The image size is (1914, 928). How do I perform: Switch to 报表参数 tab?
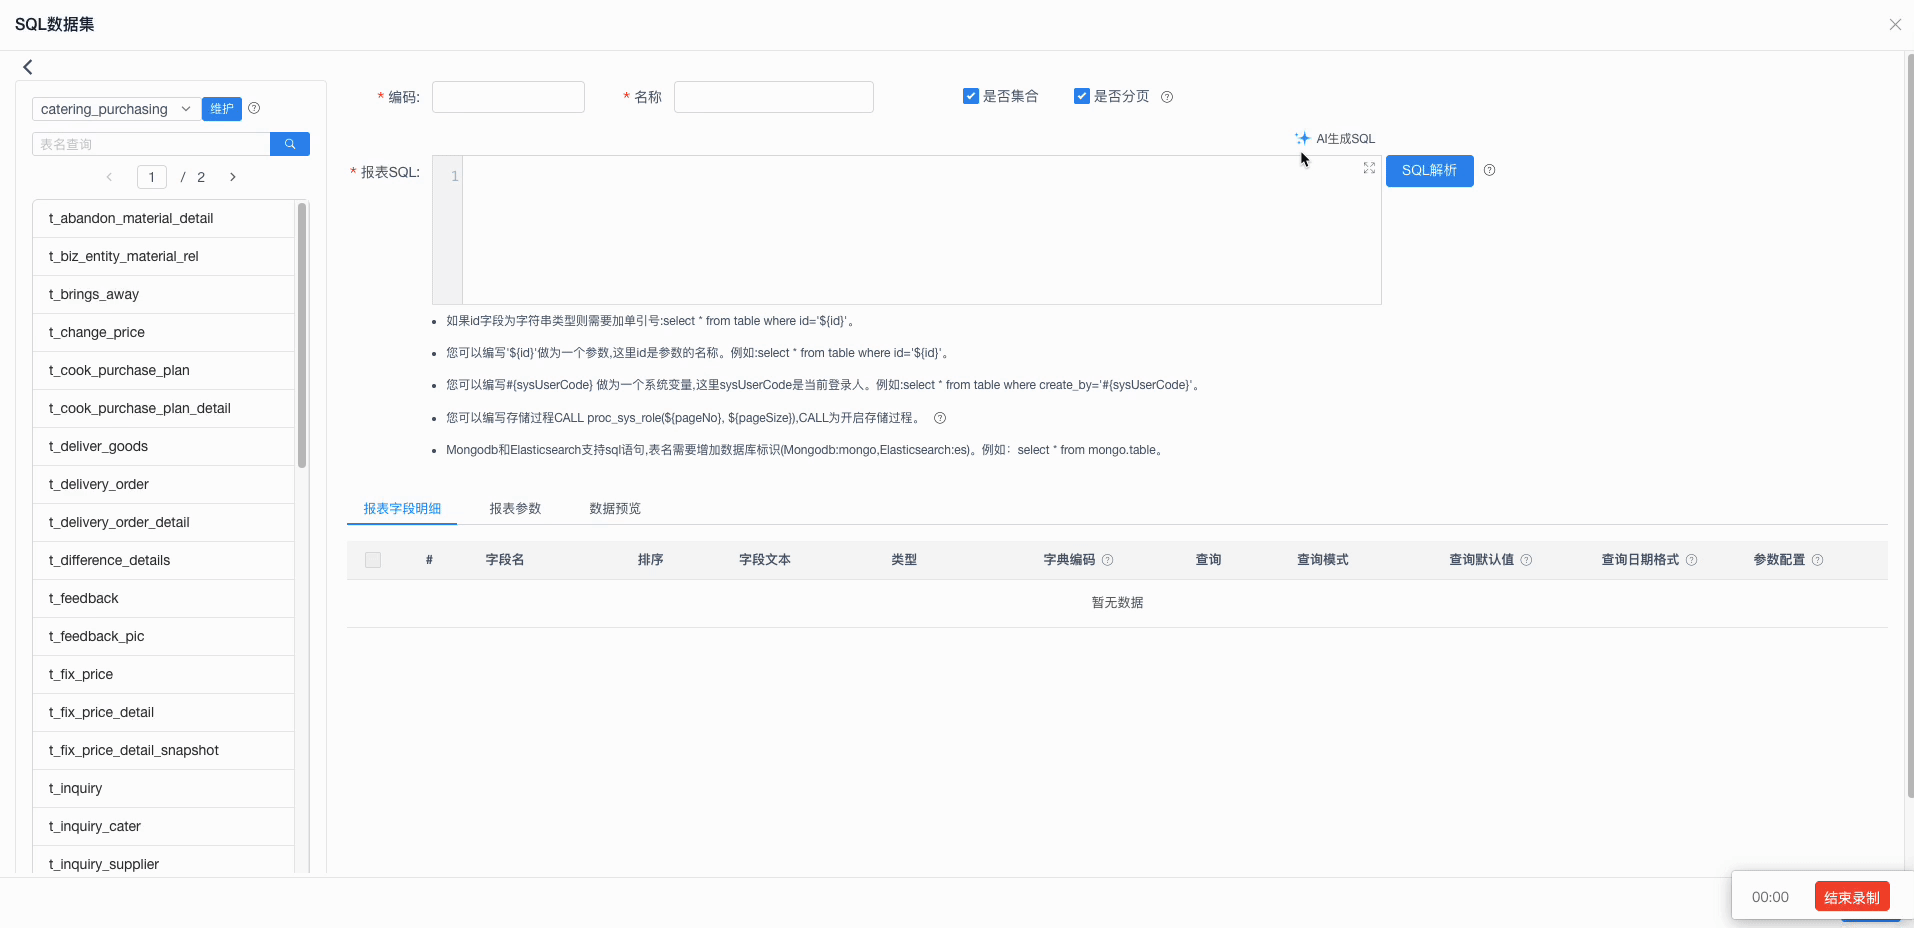click(x=515, y=508)
